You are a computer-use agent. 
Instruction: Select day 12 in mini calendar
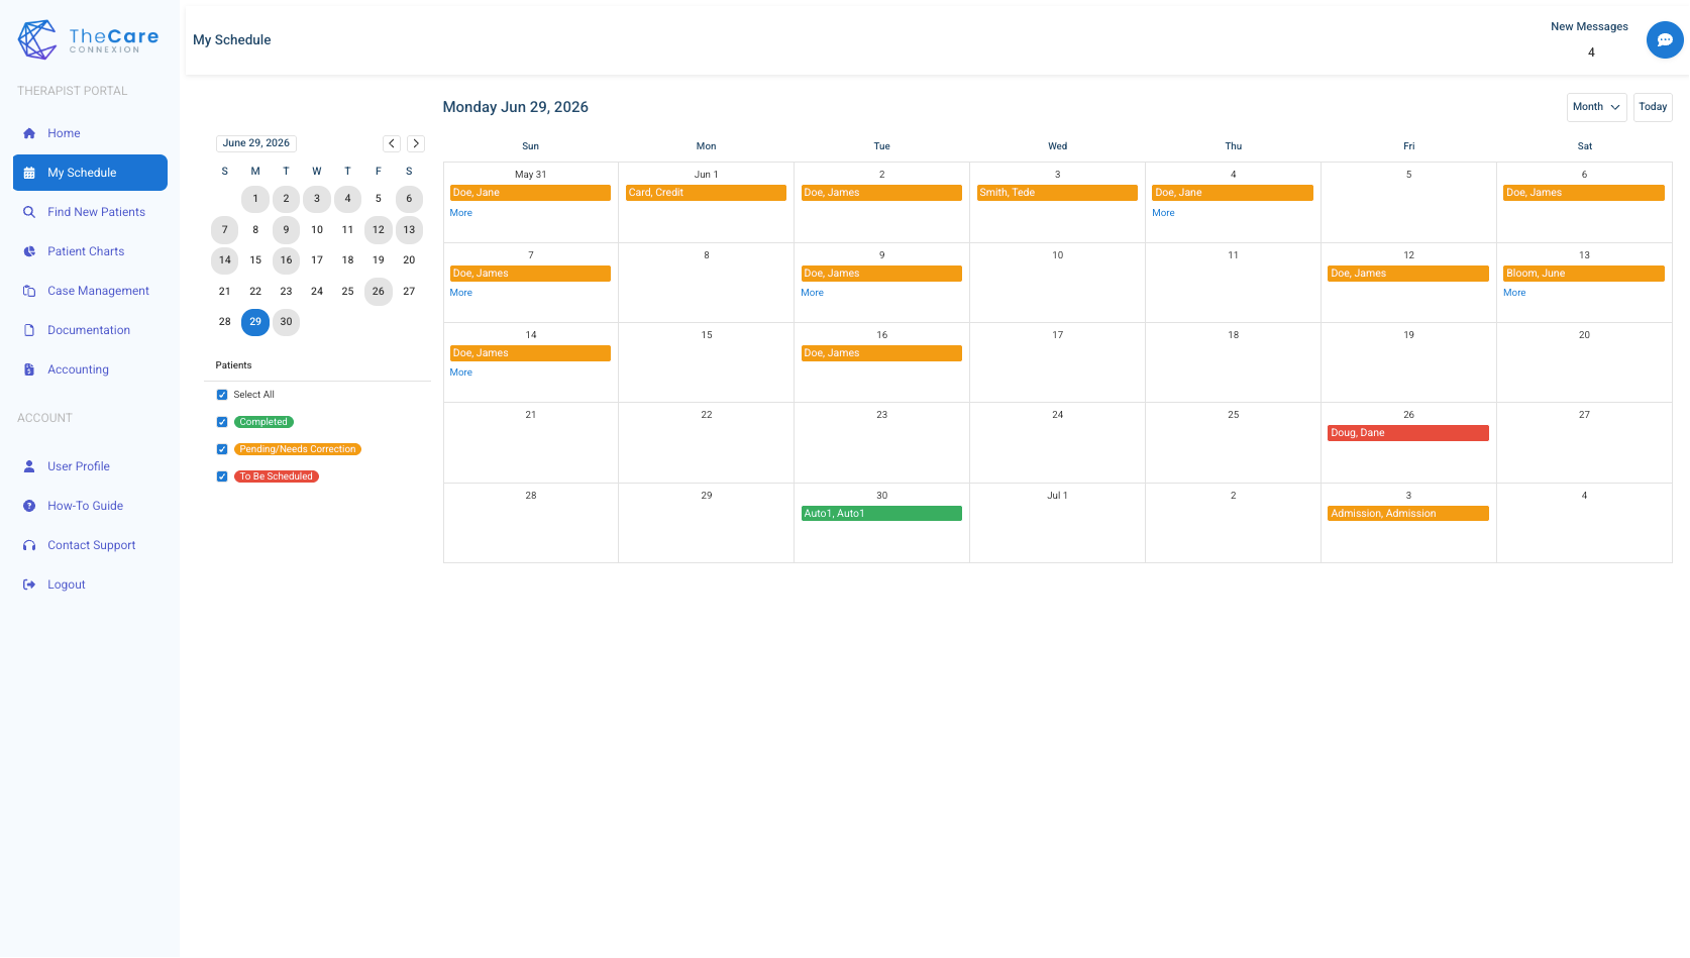pyautogui.click(x=378, y=230)
